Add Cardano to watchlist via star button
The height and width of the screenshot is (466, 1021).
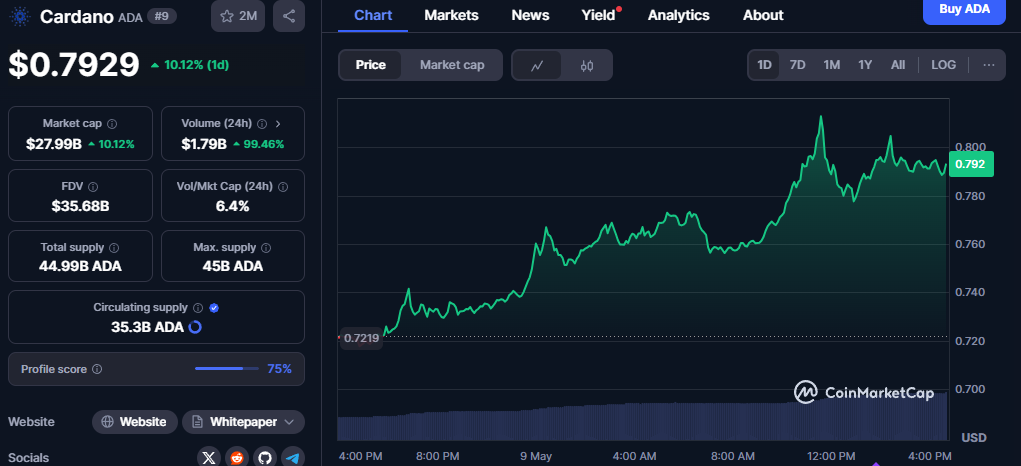coord(238,16)
